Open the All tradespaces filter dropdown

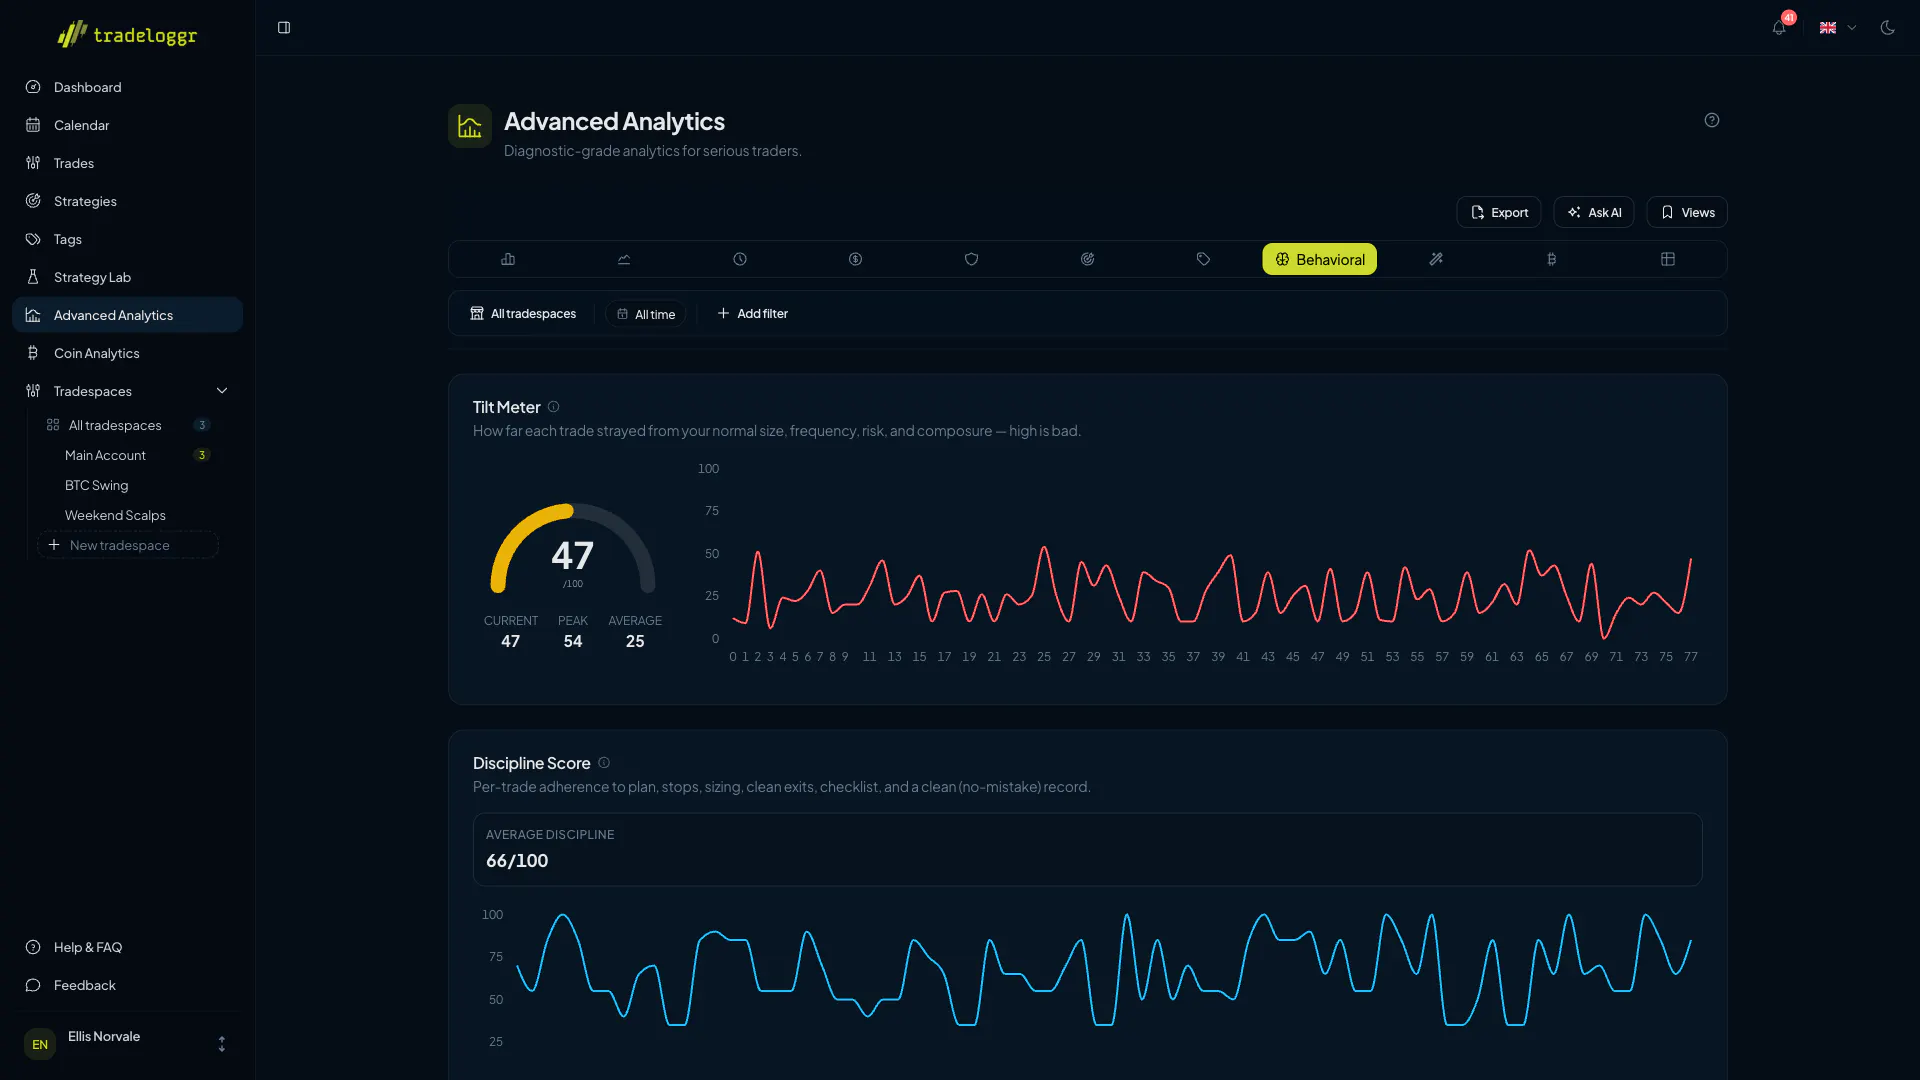[x=523, y=314]
